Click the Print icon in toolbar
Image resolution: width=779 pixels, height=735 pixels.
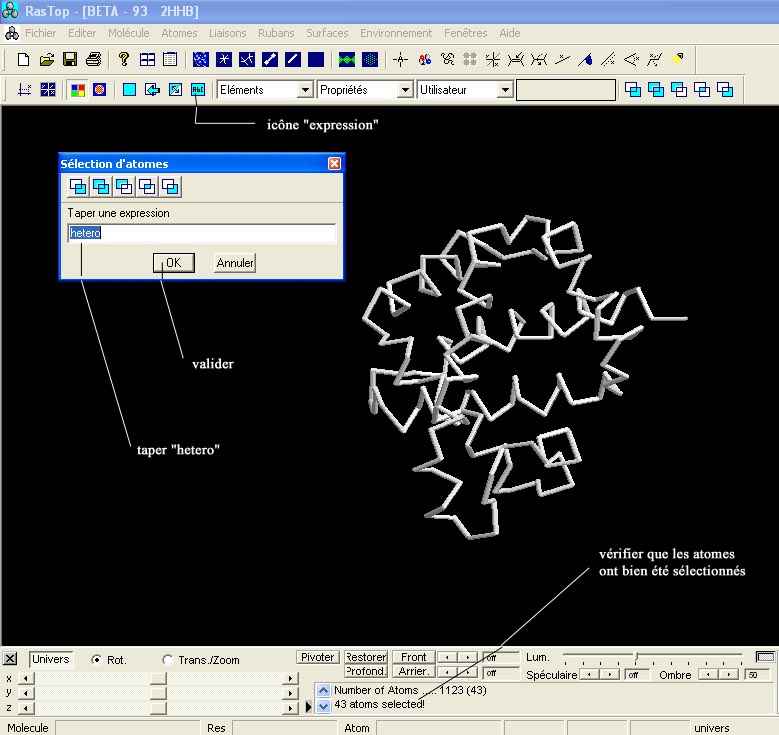tap(93, 59)
